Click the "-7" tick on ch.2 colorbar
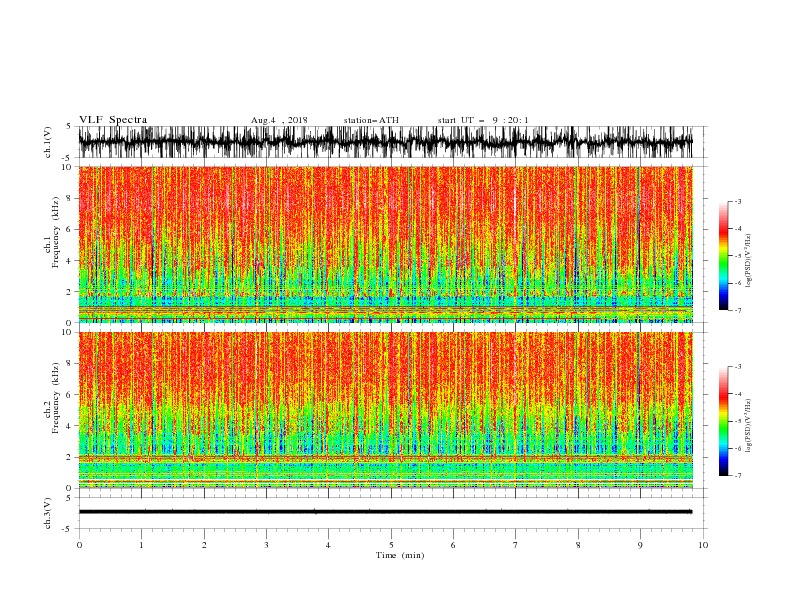This screenshot has width=792, height=612. pos(738,475)
